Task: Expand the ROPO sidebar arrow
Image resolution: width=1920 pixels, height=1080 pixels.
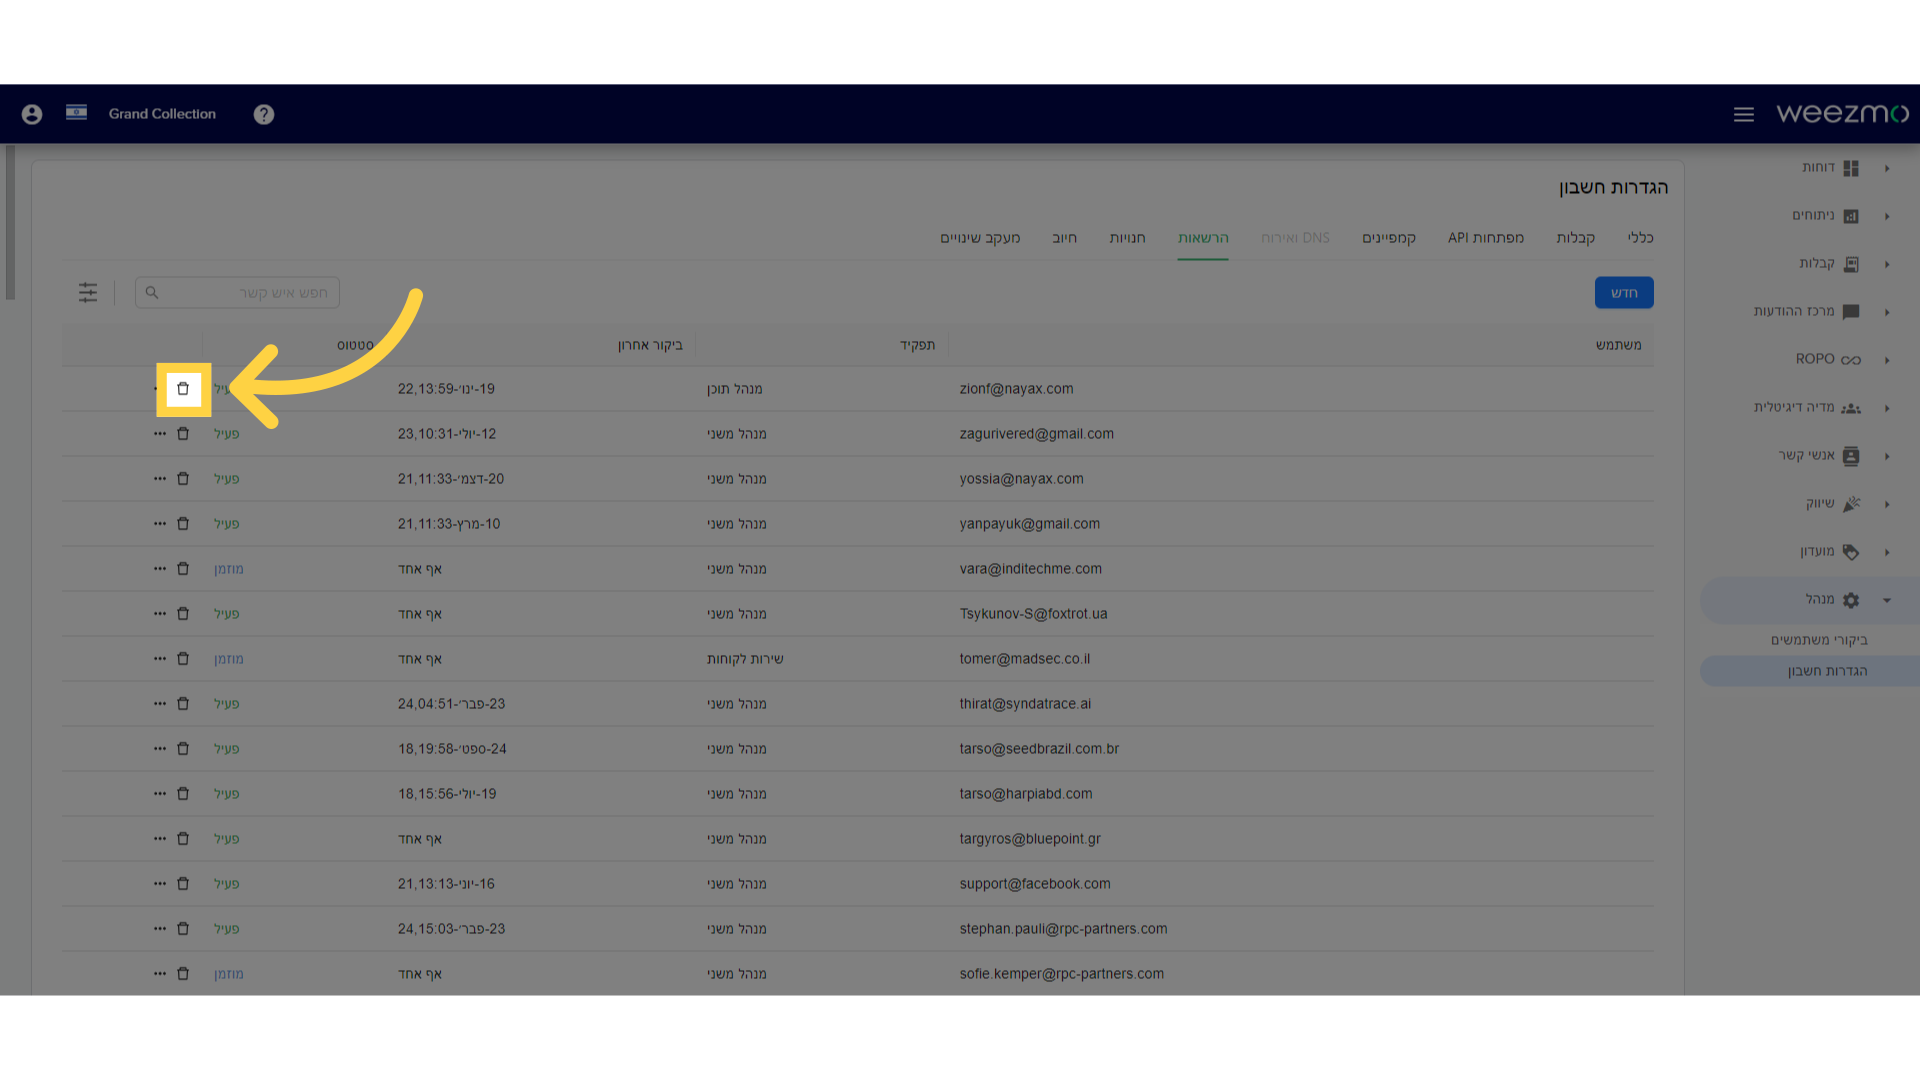Action: pyautogui.click(x=1887, y=360)
